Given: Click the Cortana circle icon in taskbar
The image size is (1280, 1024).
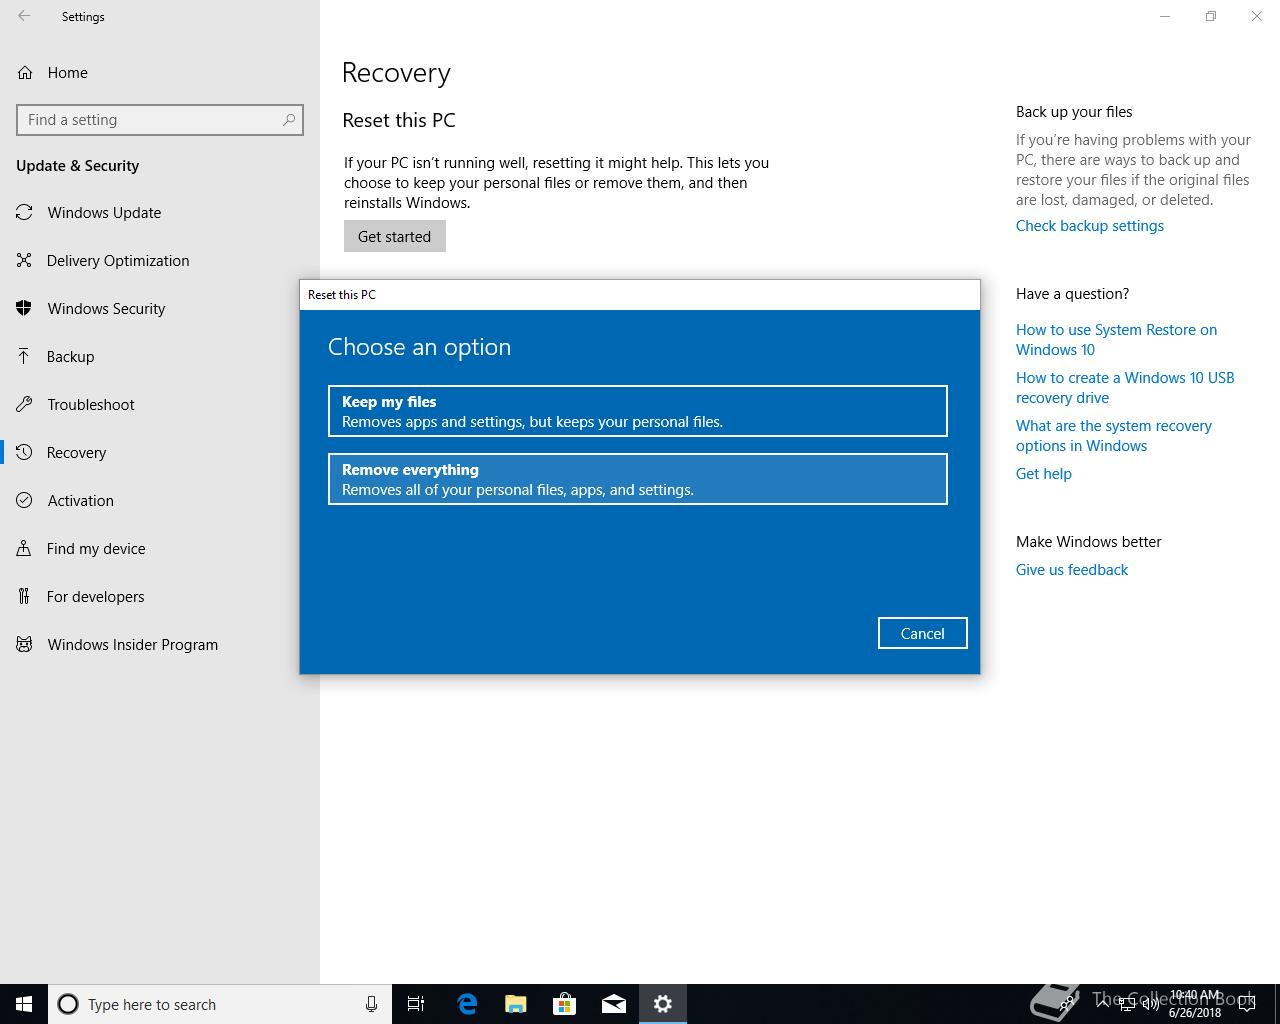Looking at the screenshot, I should coord(68,1004).
